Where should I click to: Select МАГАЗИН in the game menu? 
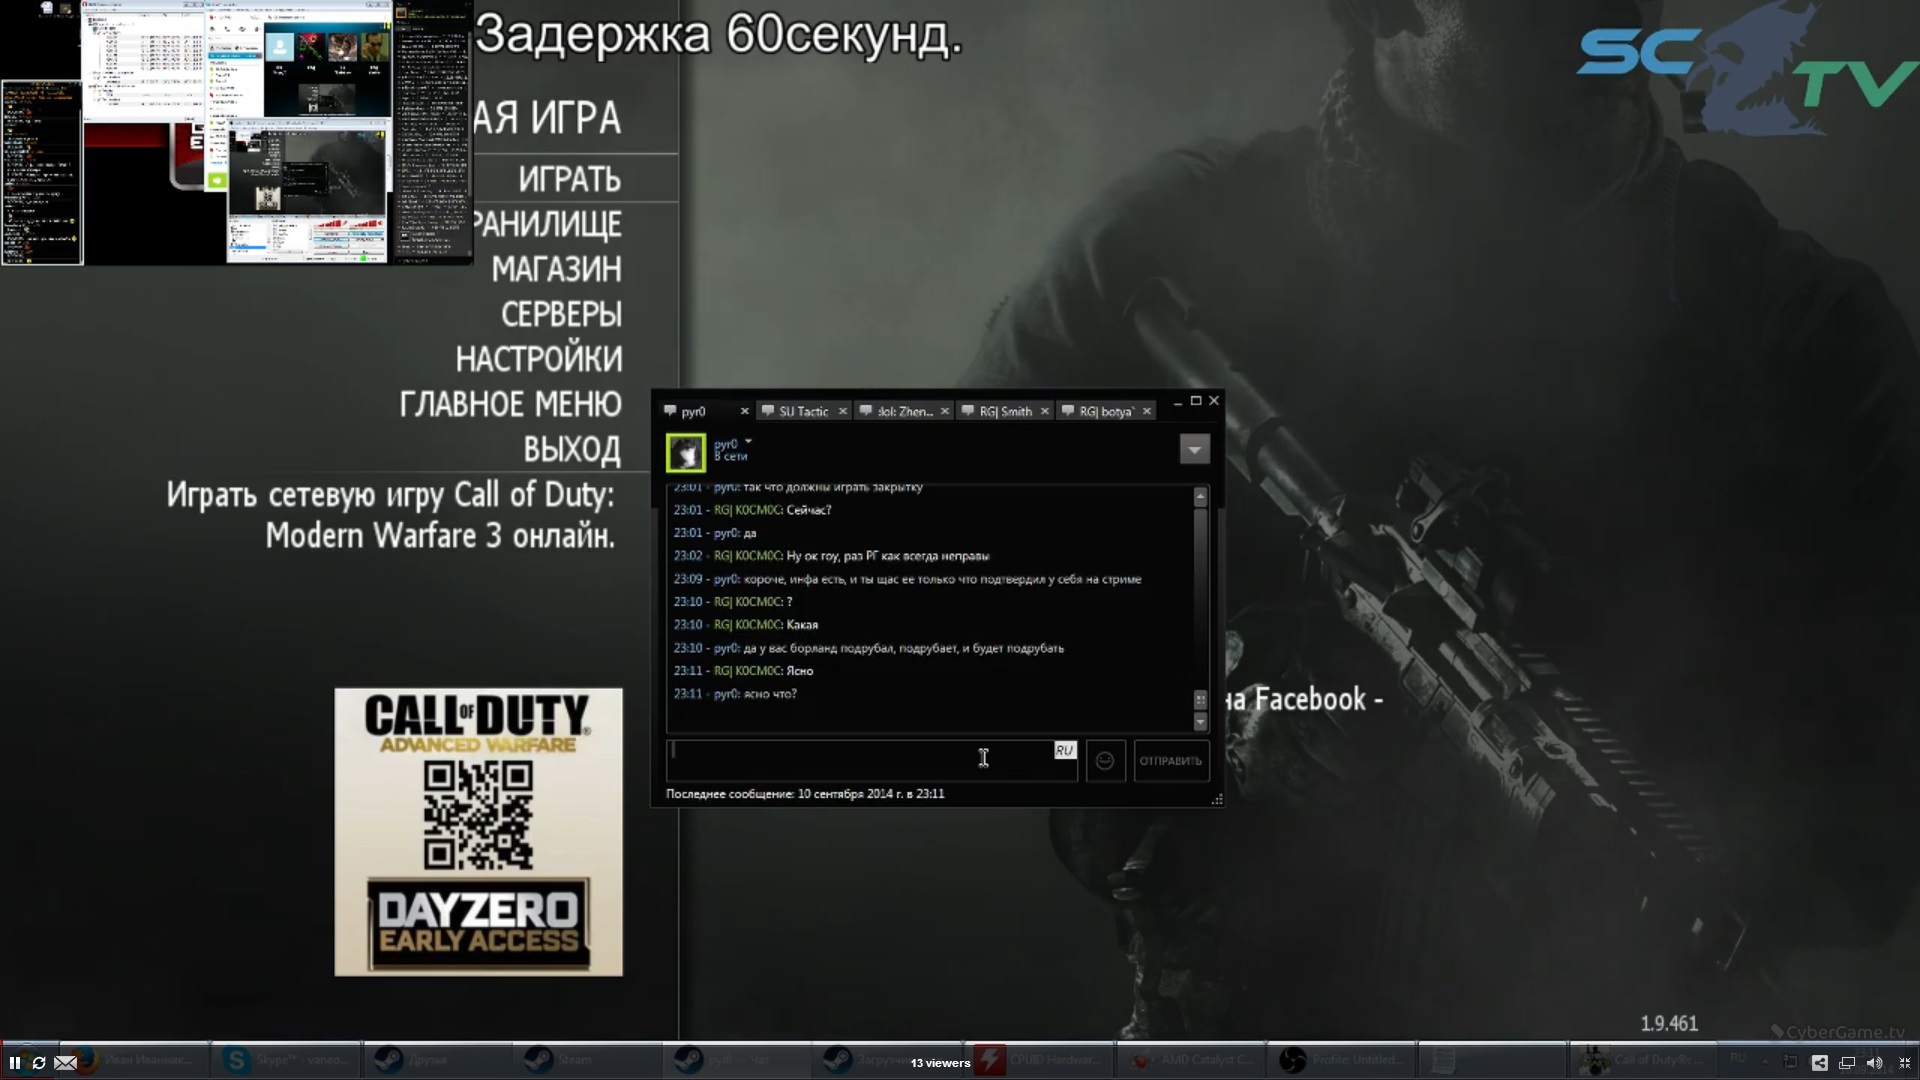[556, 269]
